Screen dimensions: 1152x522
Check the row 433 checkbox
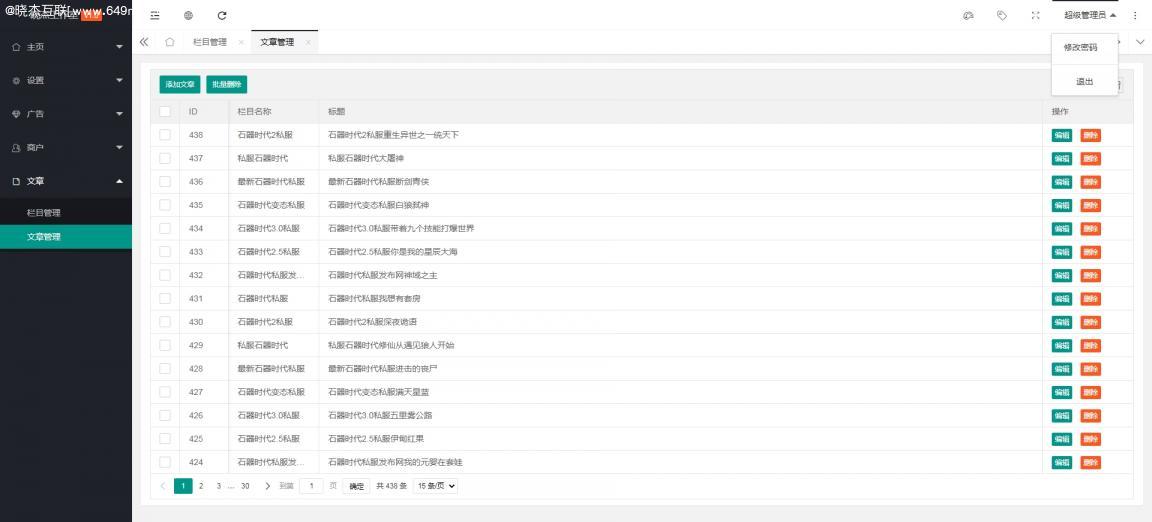coord(165,252)
